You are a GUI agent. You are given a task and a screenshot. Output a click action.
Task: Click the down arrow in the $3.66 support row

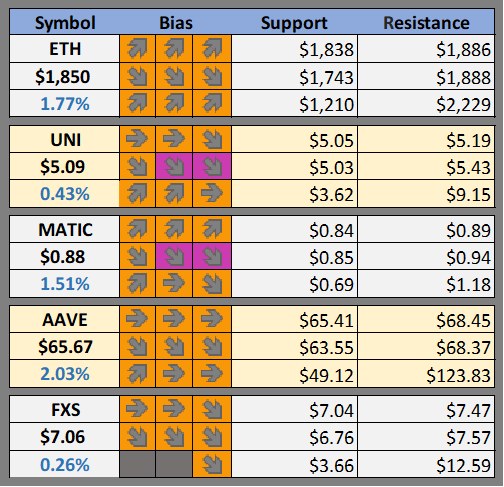[x=212, y=464]
